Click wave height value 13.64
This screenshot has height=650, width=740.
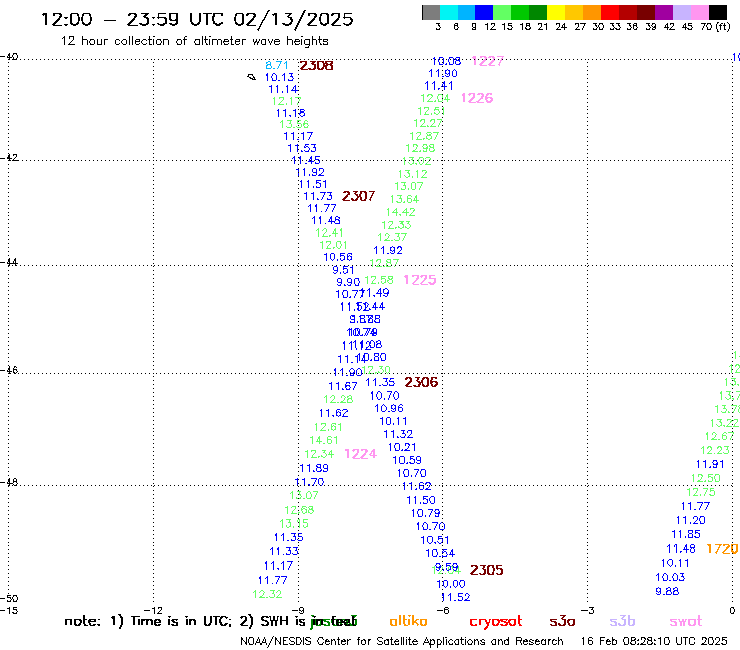(x=404, y=199)
